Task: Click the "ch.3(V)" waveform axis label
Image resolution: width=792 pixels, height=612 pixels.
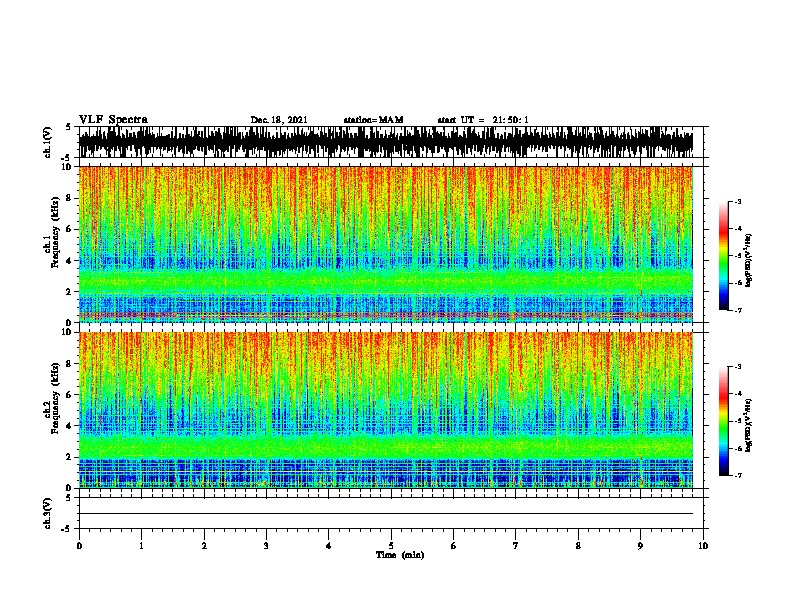Action: [x=47, y=513]
